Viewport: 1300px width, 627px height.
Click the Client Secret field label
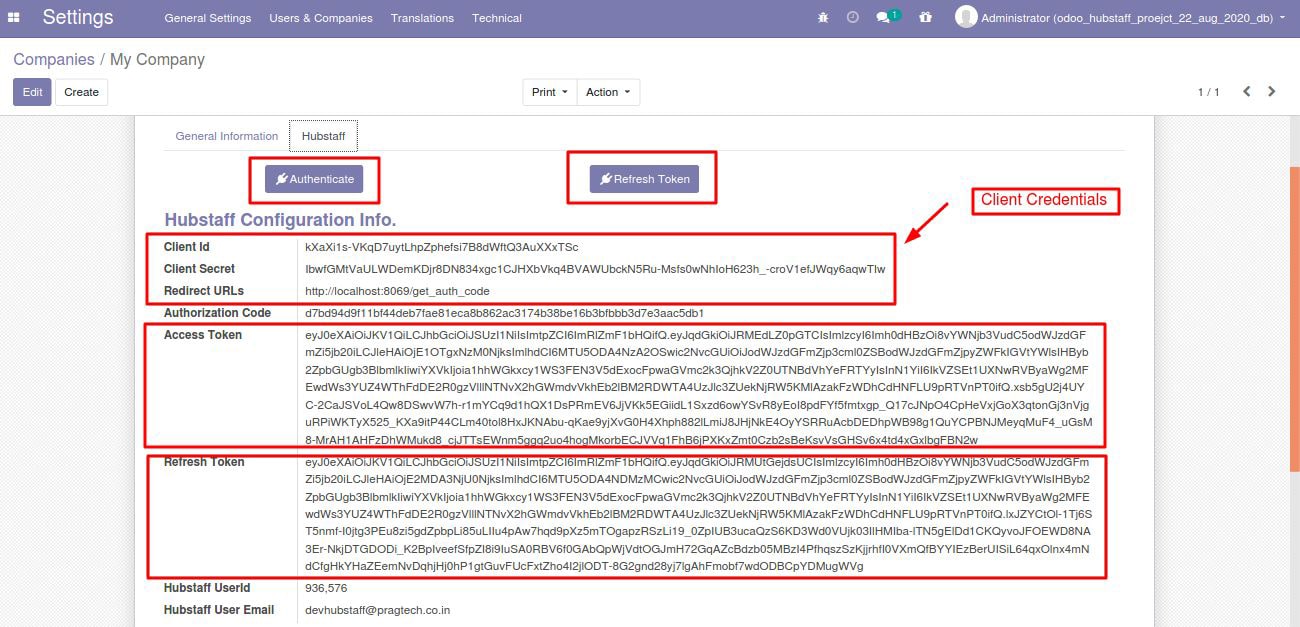point(200,269)
